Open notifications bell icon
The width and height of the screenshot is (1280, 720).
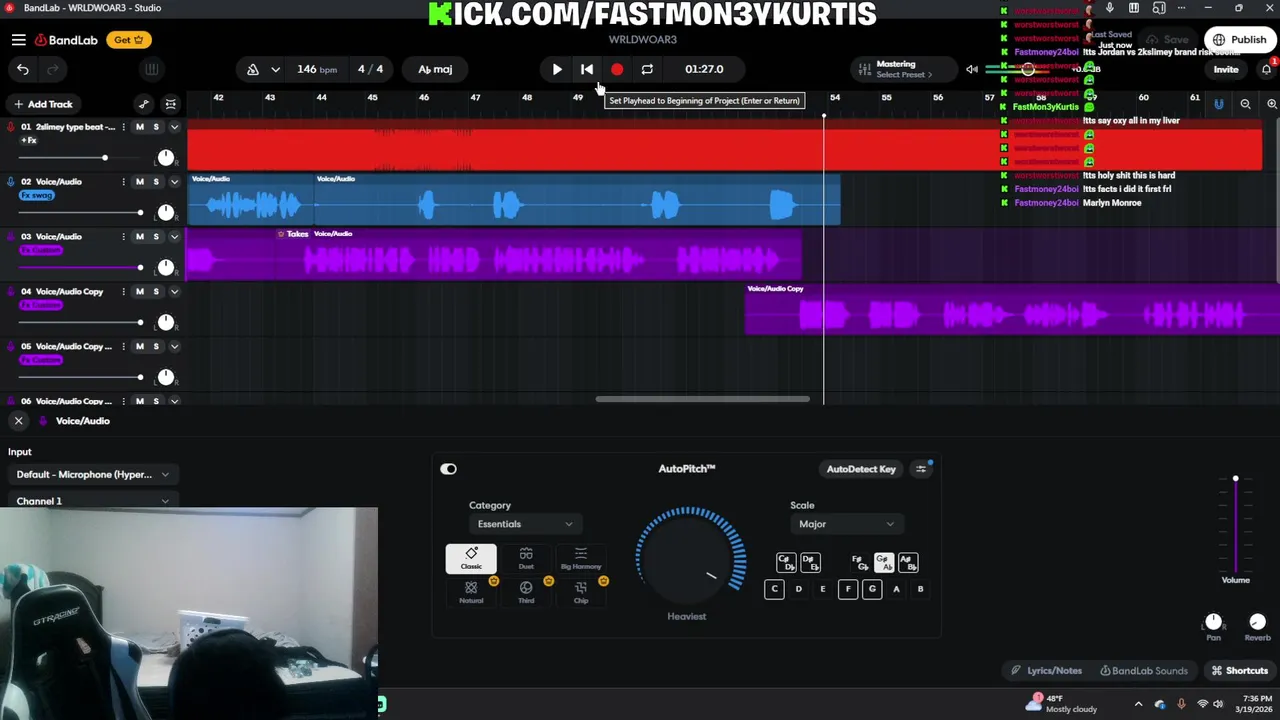(1266, 69)
